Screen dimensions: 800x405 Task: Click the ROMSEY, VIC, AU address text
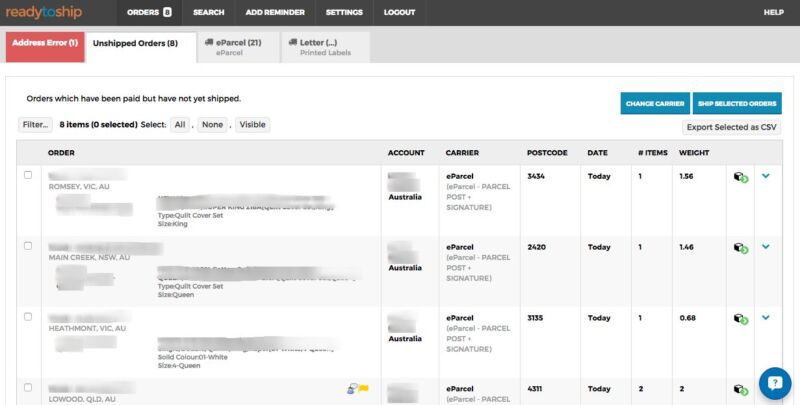pyautogui.click(x=79, y=187)
